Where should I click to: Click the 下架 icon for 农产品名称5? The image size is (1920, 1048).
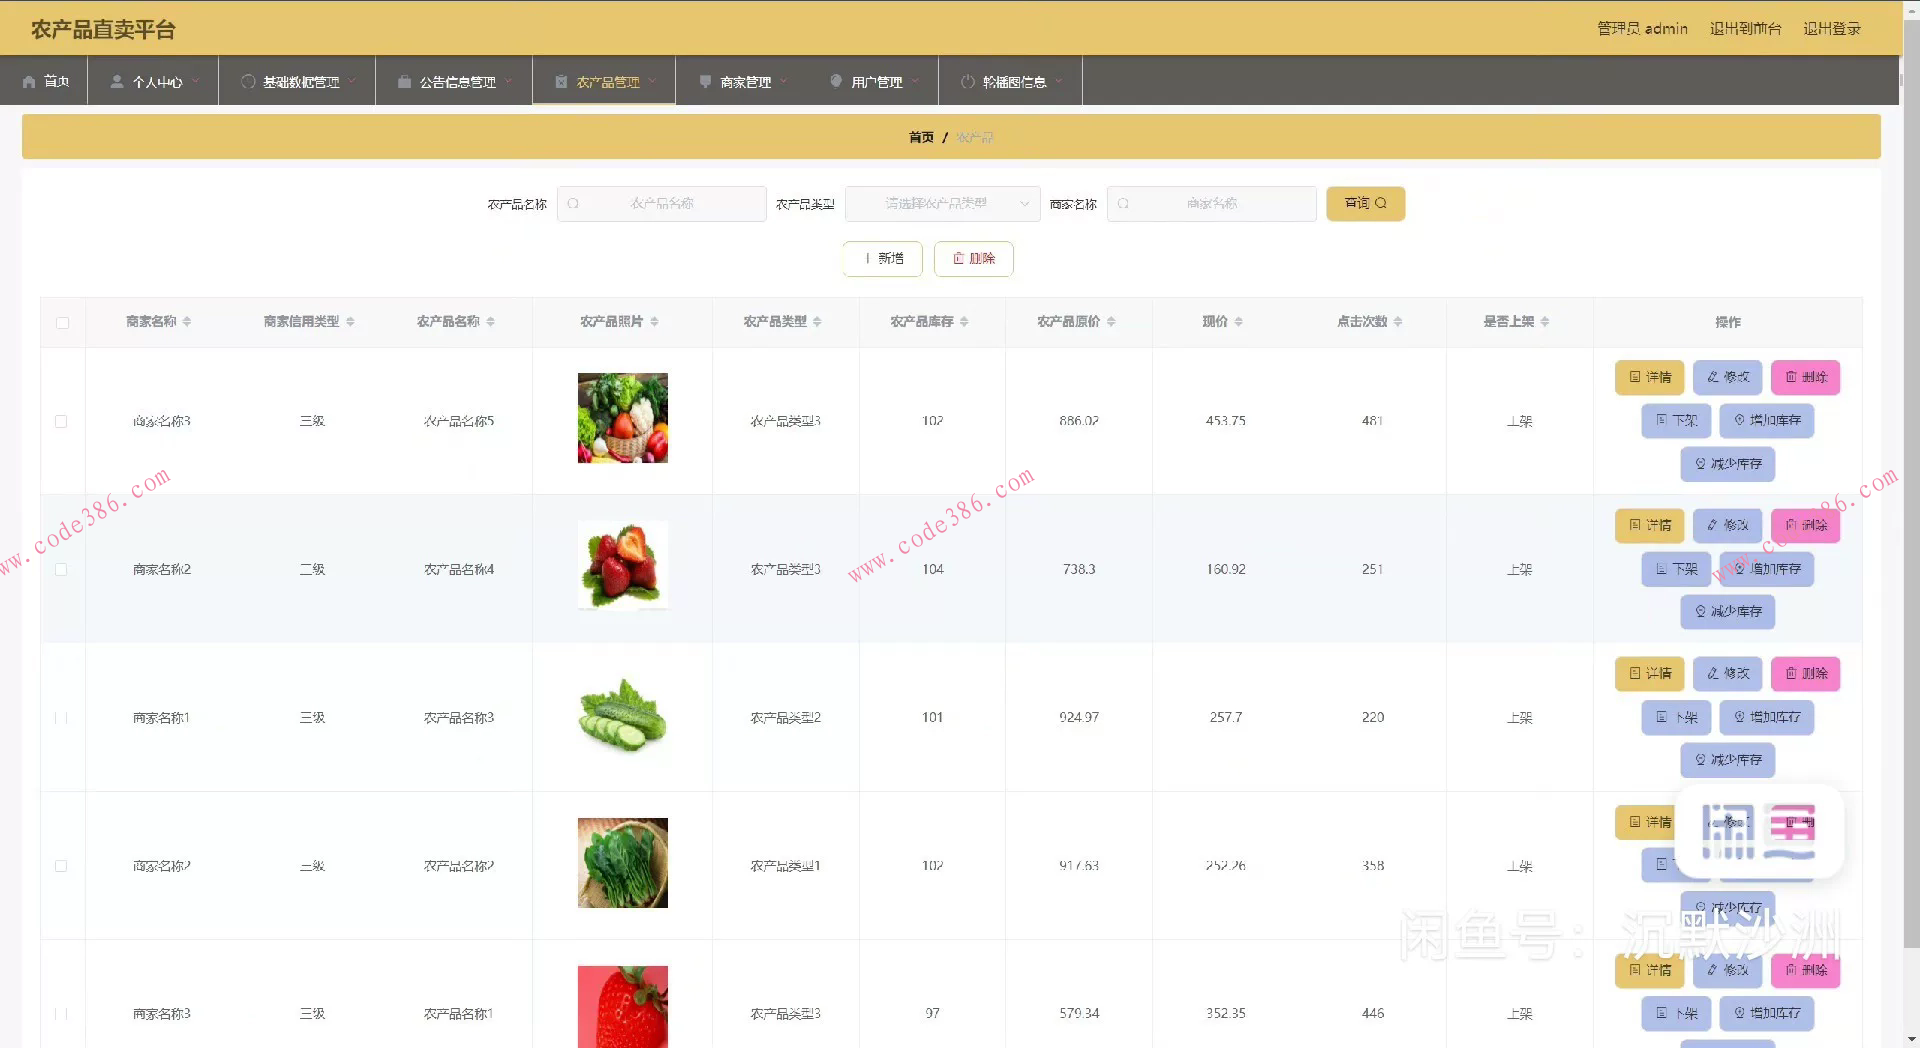pos(1662,420)
